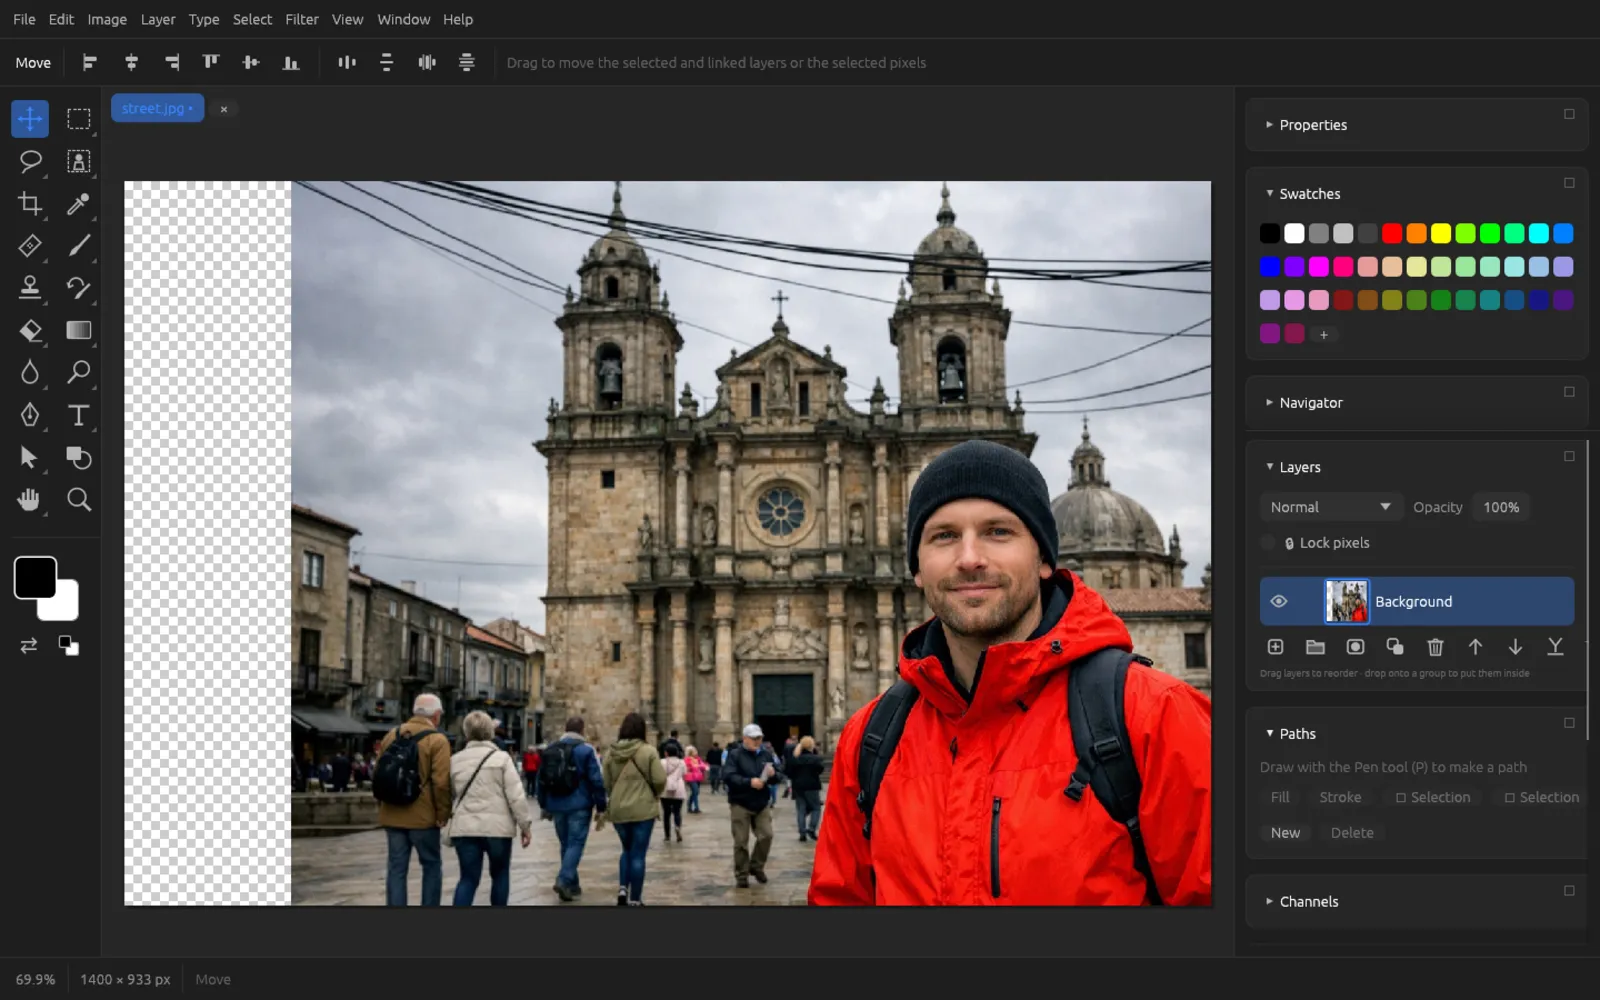The height and width of the screenshot is (1000, 1600).
Task: Switch to the street.jpg document tab
Action: [157, 108]
